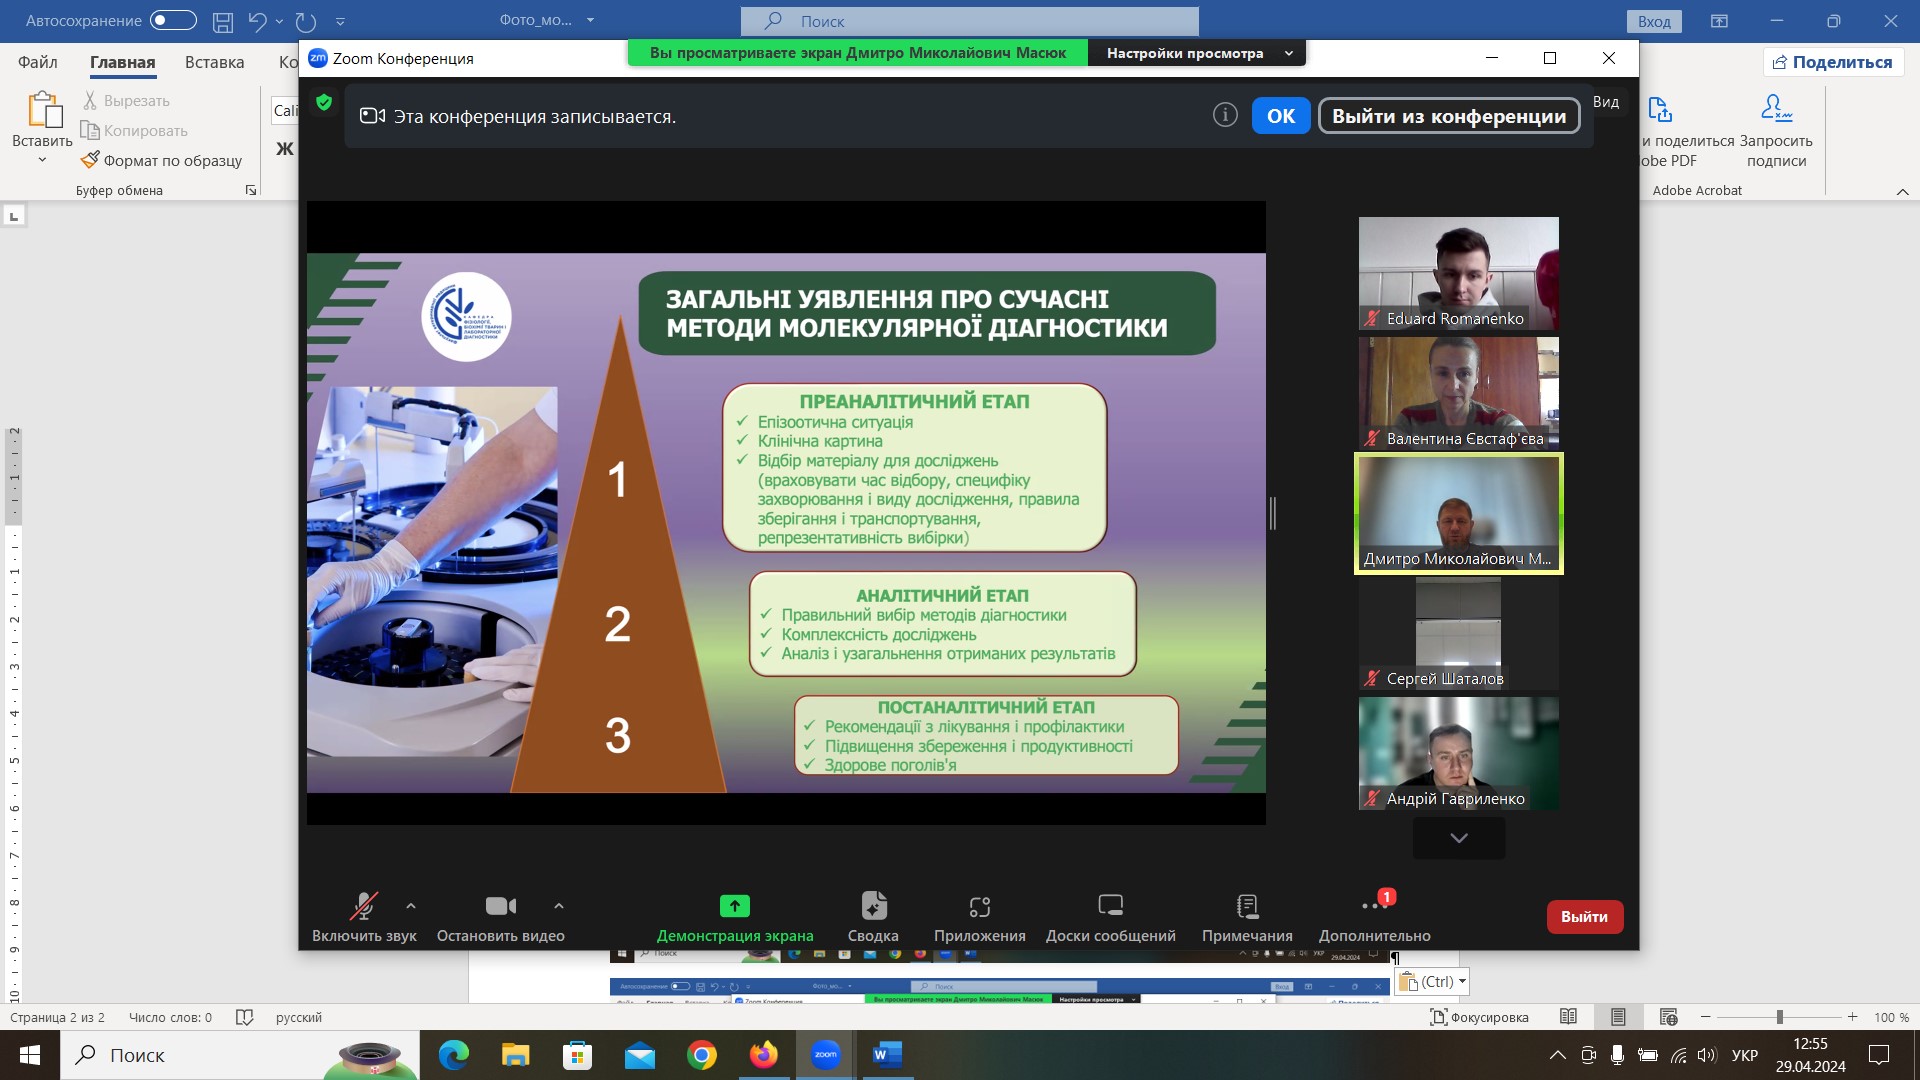
Task: Click the create and share Adobe PDF icon
Action: (x=1660, y=108)
